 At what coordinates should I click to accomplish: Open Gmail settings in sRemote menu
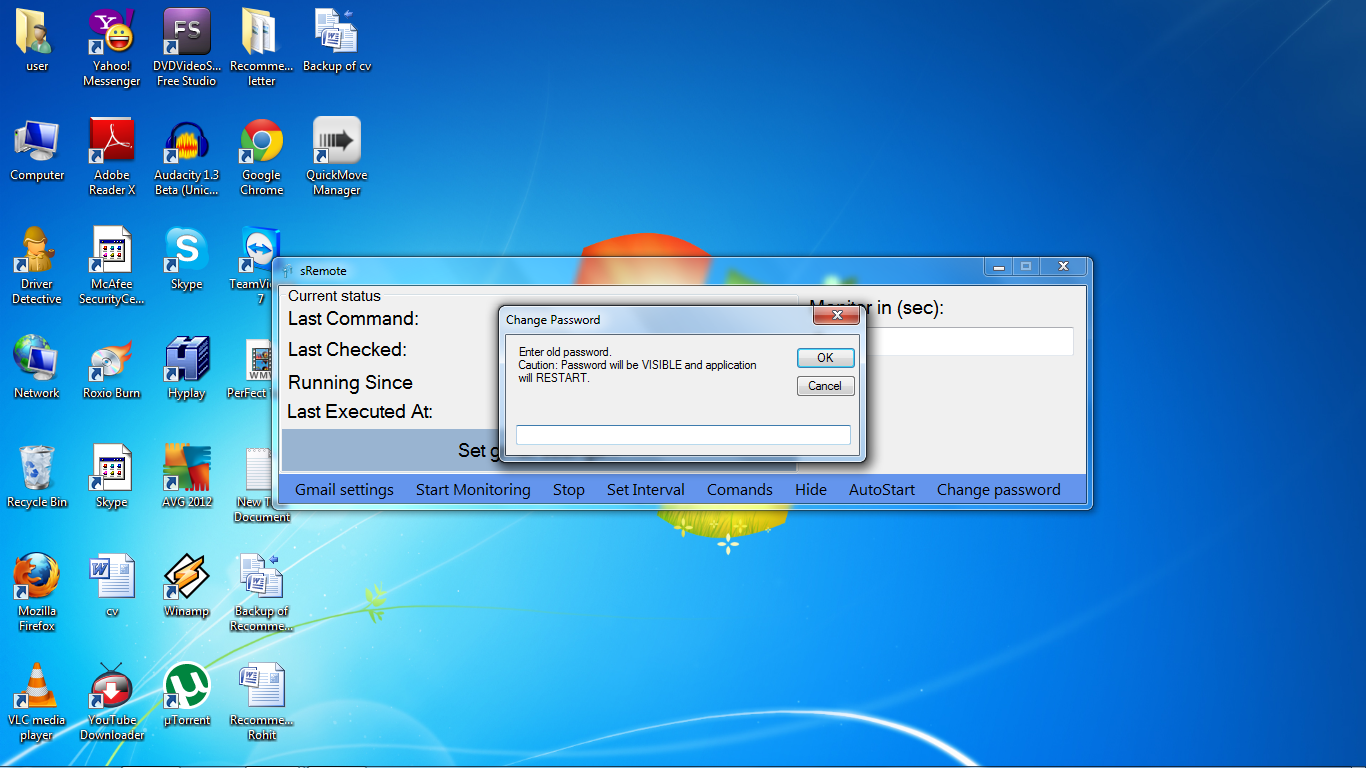point(344,489)
